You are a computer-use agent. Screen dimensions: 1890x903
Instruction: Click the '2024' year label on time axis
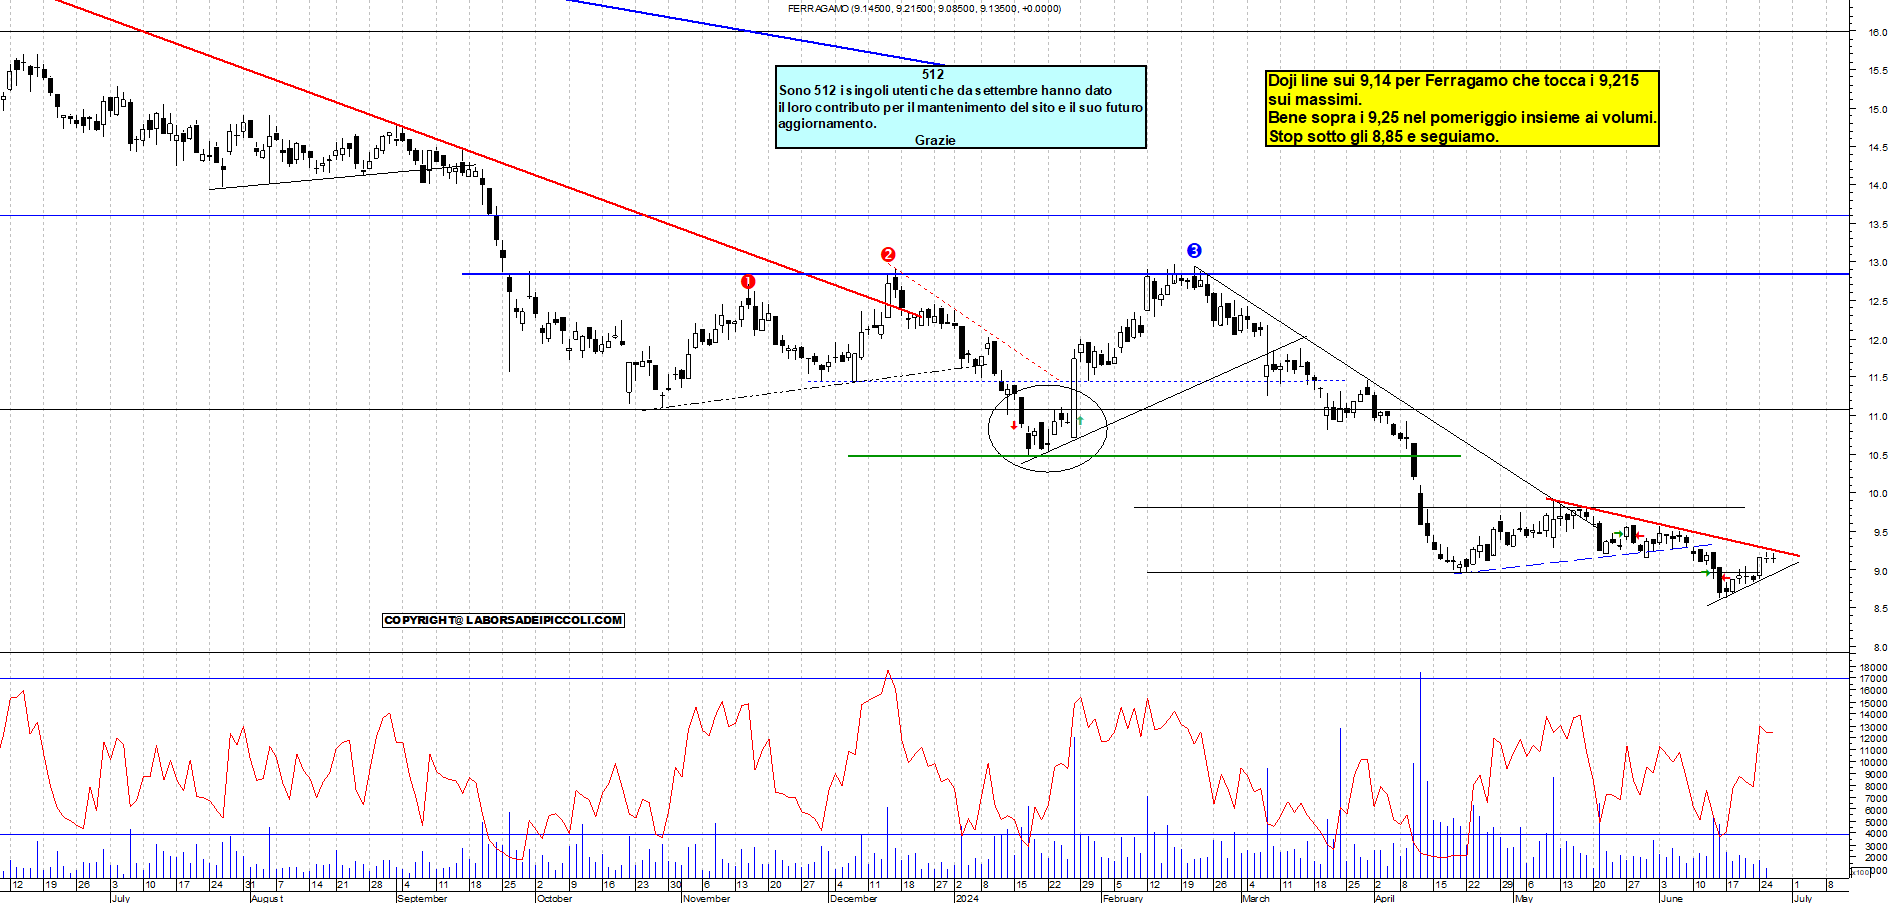tap(967, 898)
